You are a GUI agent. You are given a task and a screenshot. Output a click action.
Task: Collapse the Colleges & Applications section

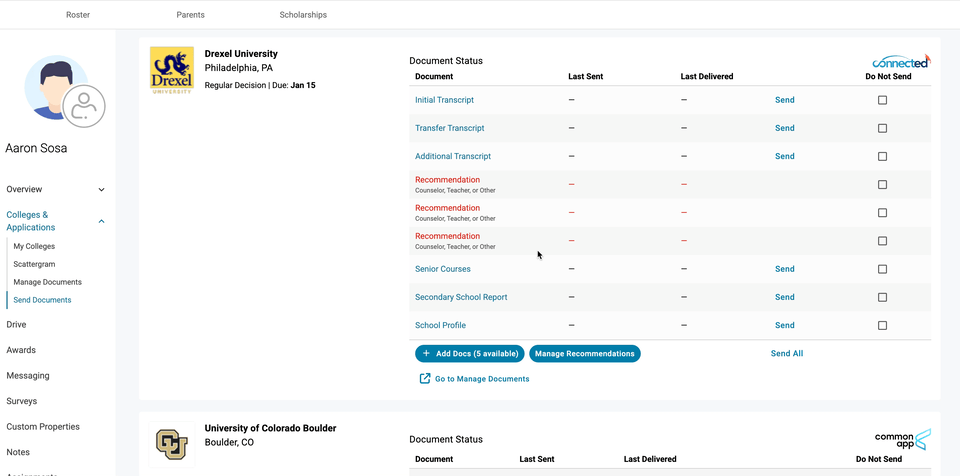[x=101, y=221]
